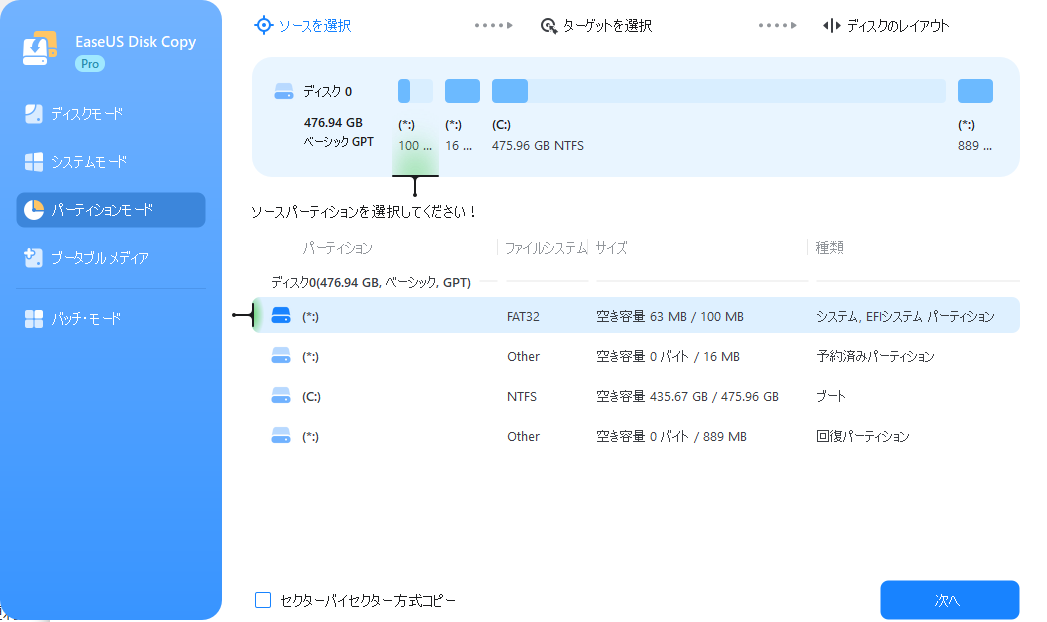The image size is (1047, 622).
Task: Click the FAT32 file system cell
Action: [x=523, y=316]
